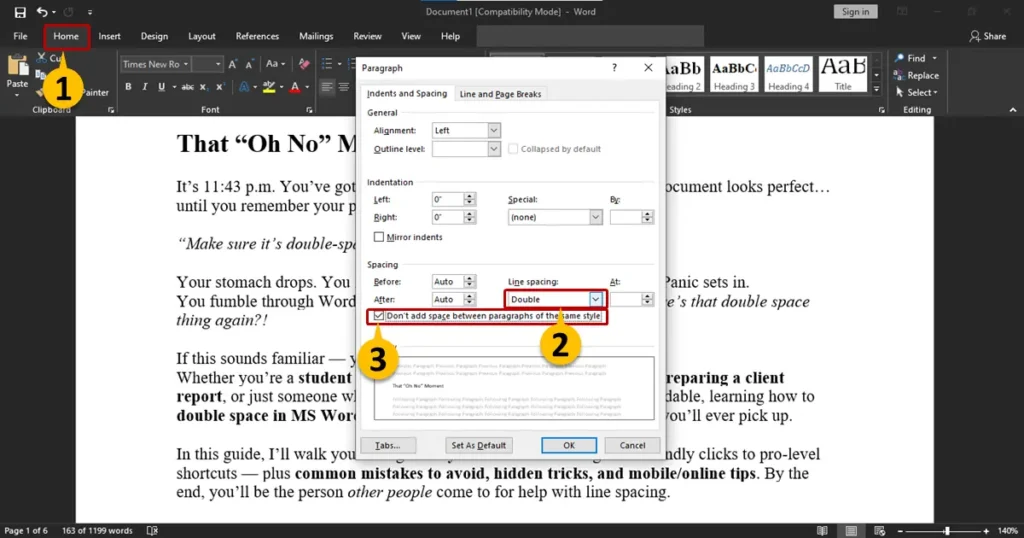The height and width of the screenshot is (538, 1024).
Task: Insert a bulleted list
Action: coord(327,64)
